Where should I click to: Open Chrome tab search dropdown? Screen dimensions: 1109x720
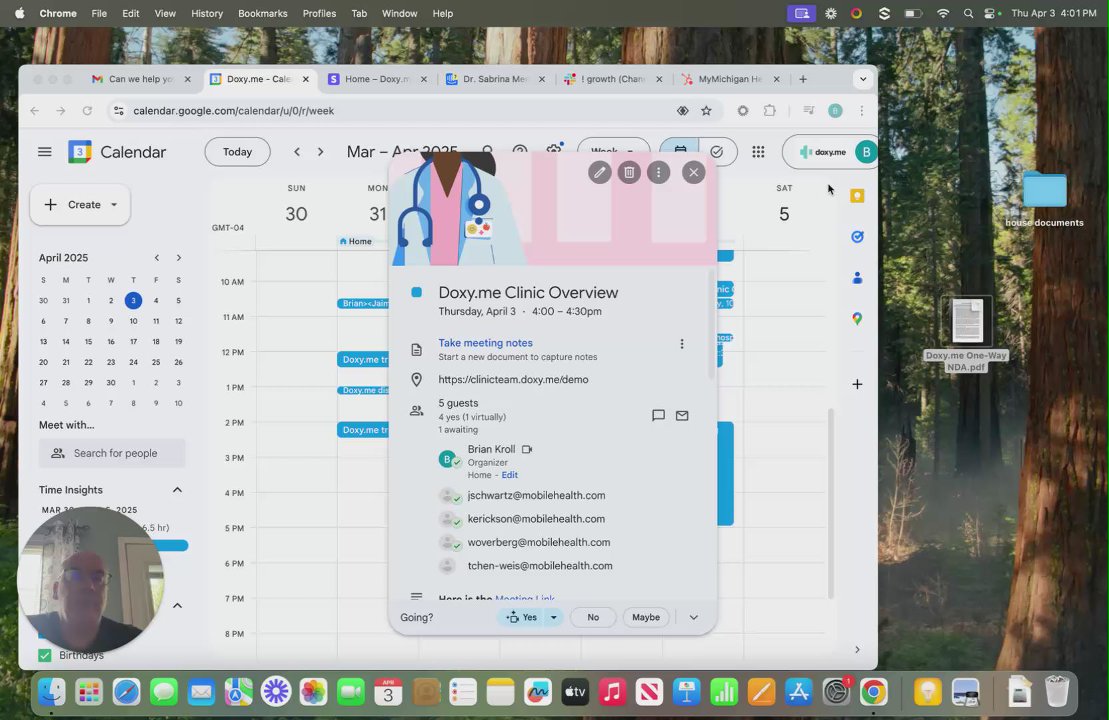pyautogui.click(x=863, y=79)
